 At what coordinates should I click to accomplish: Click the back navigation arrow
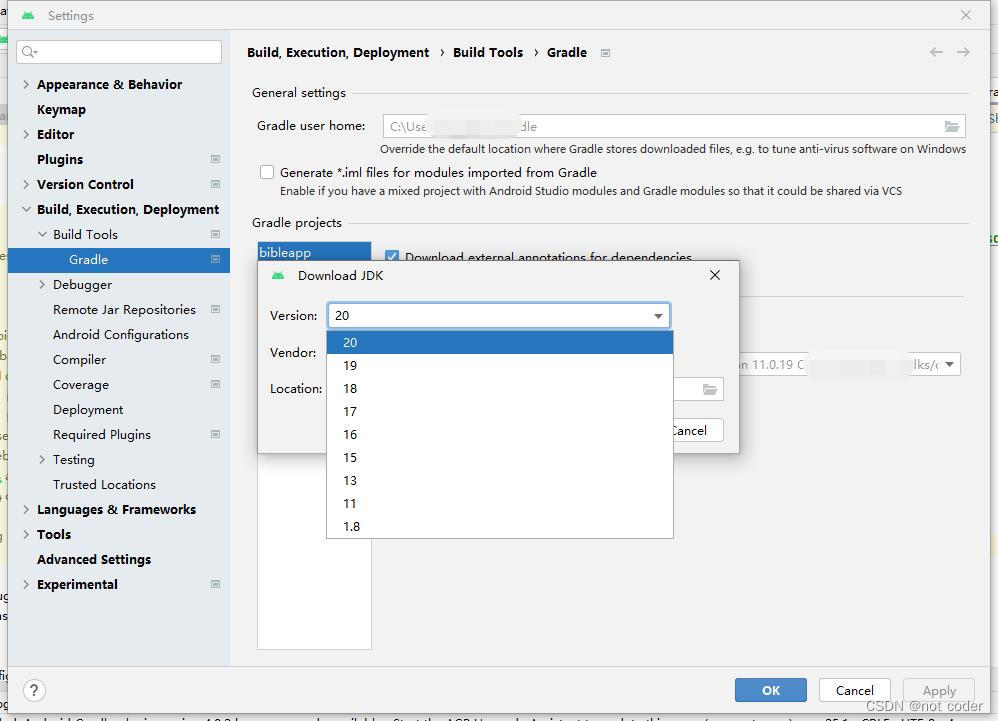(936, 52)
